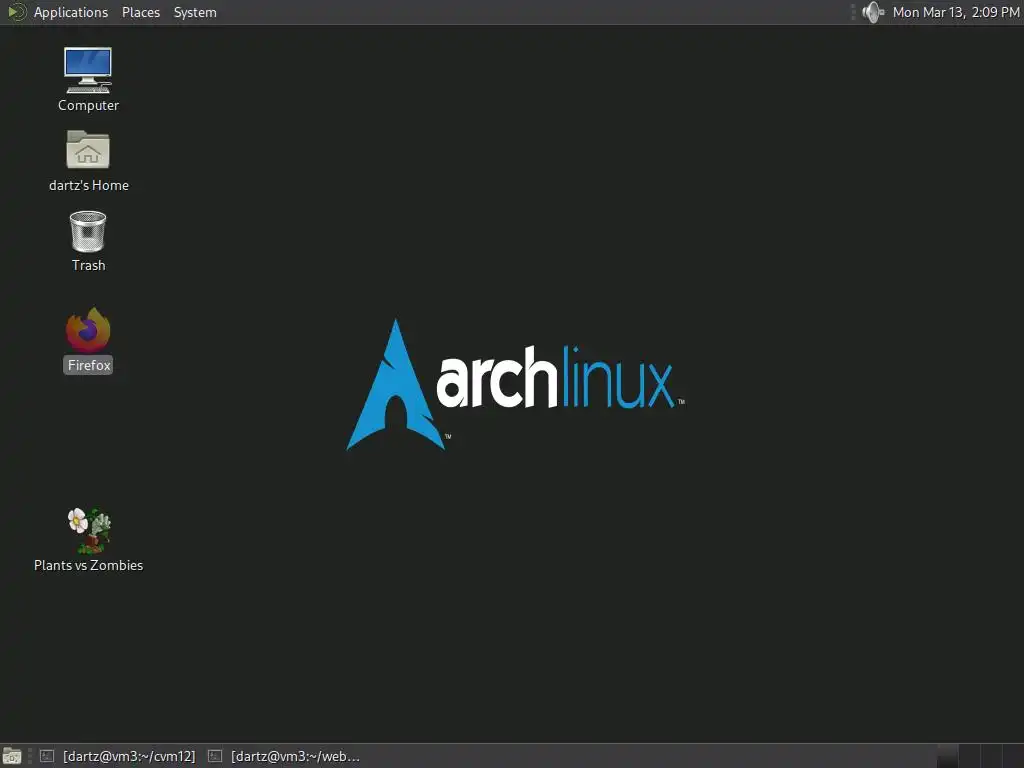
Task: Open the Applications menu
Action: [x=71, y=12]
